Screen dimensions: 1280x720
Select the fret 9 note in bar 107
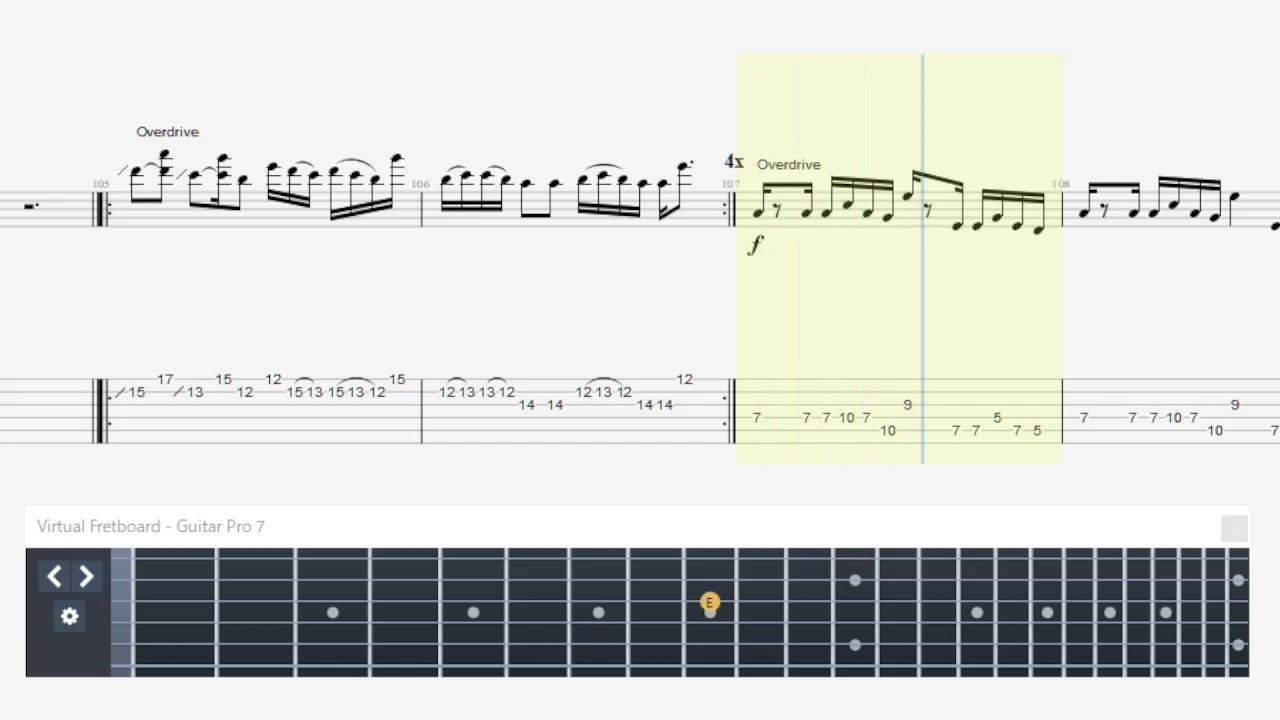[x=907, y=405]
